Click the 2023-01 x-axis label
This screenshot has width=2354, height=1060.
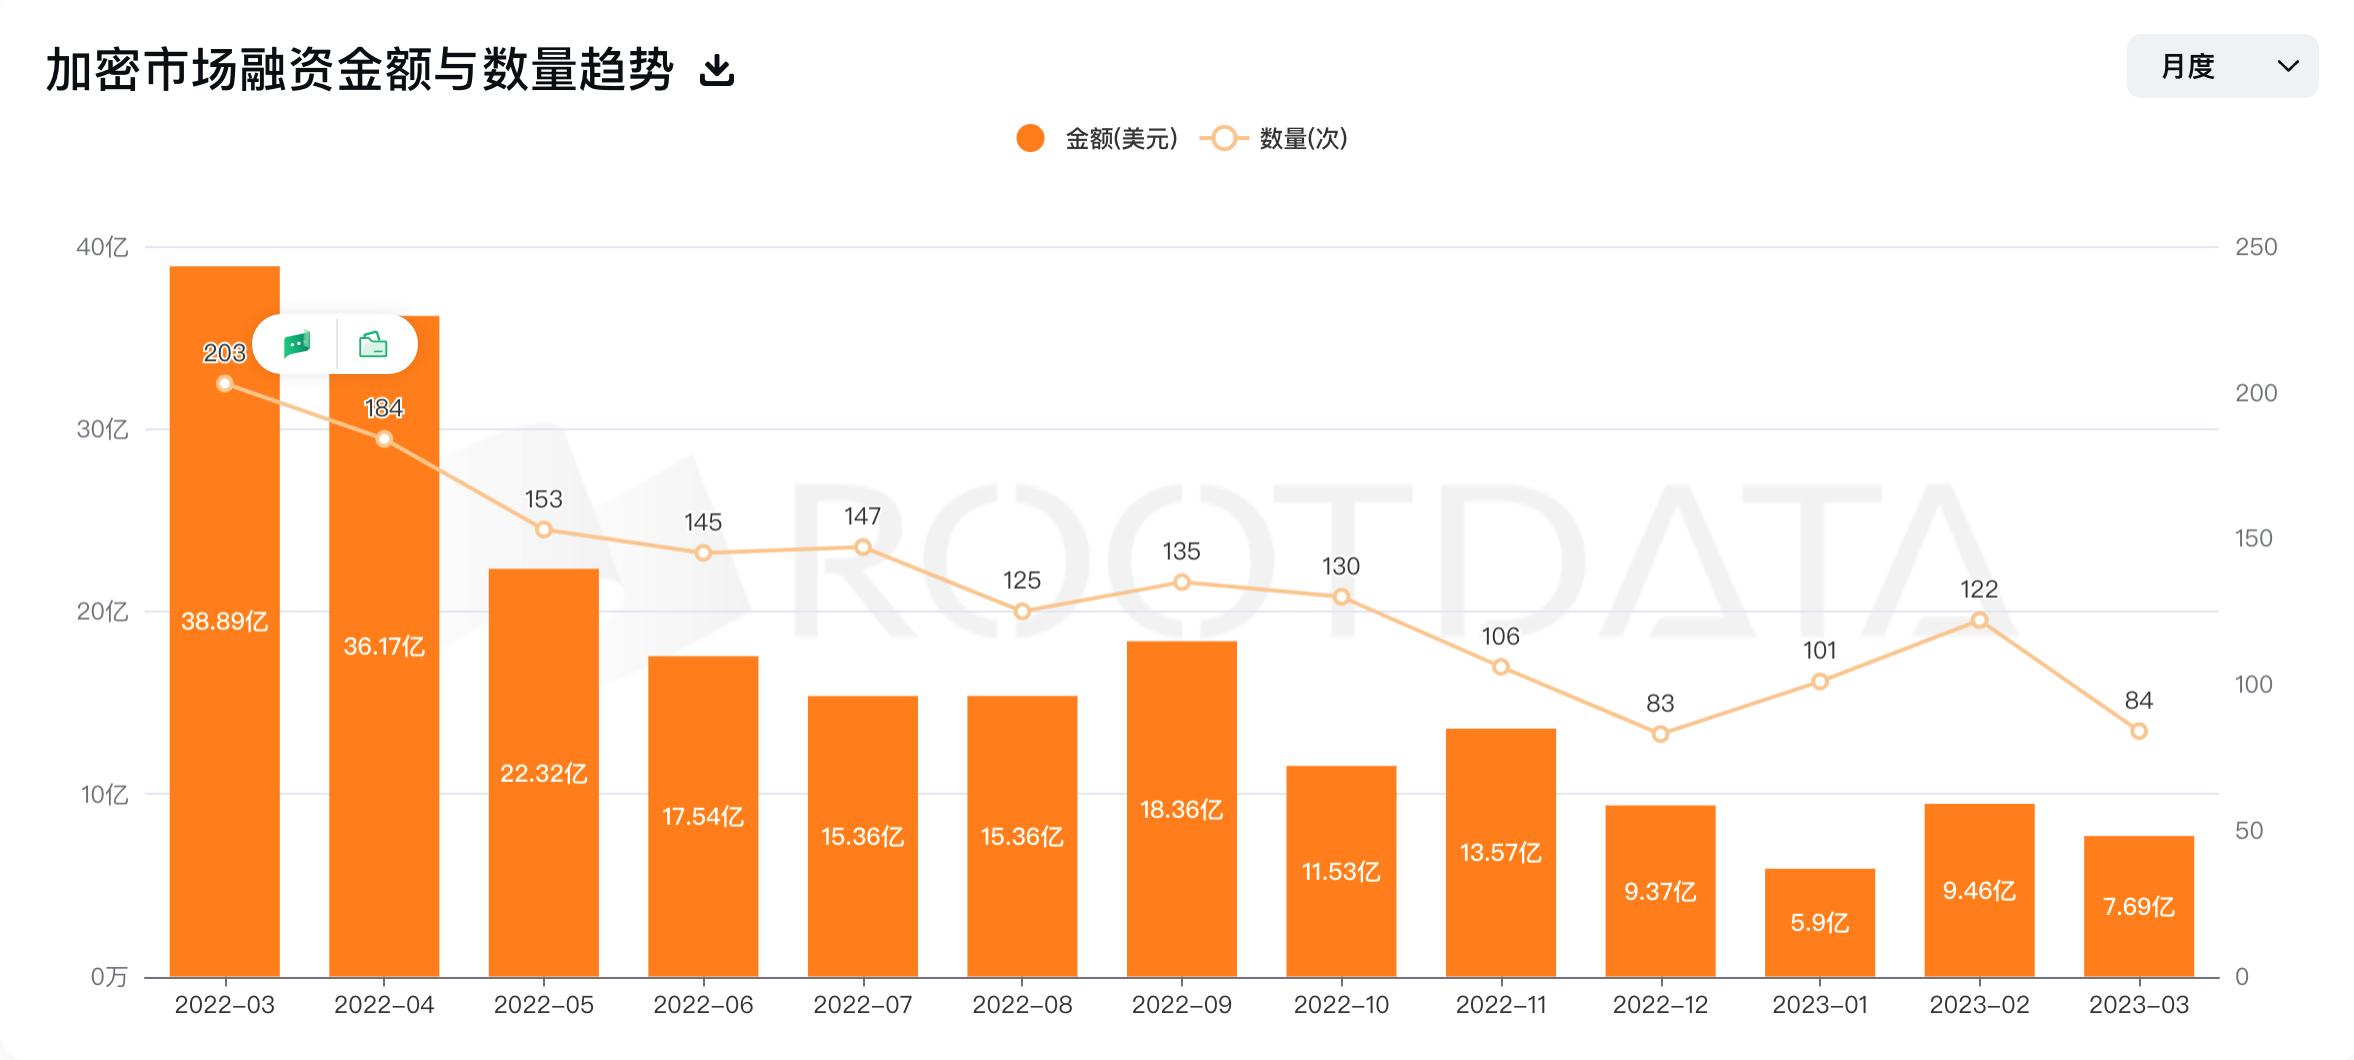click(x=1820, y=1005)
